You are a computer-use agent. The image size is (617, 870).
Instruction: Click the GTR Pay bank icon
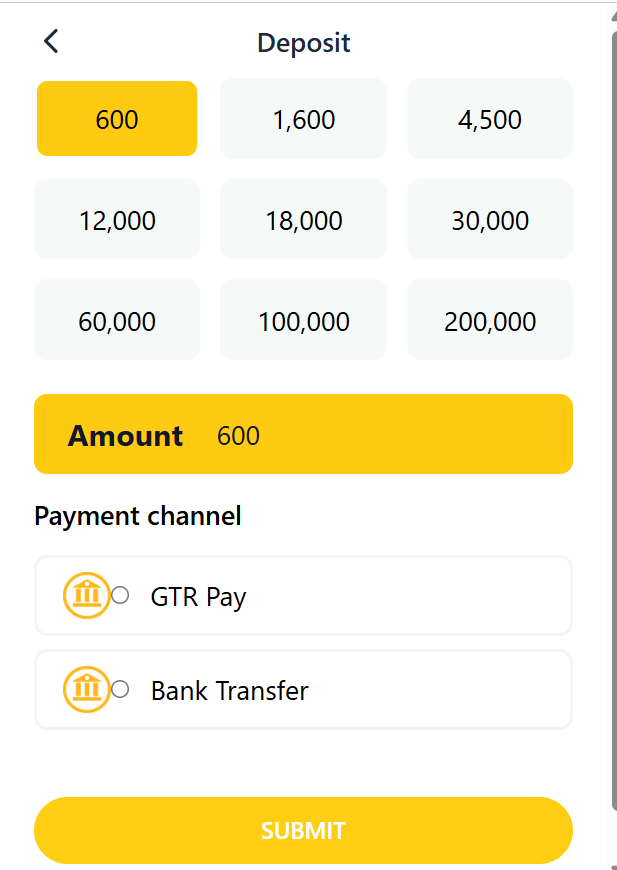(x=87, y=595)
